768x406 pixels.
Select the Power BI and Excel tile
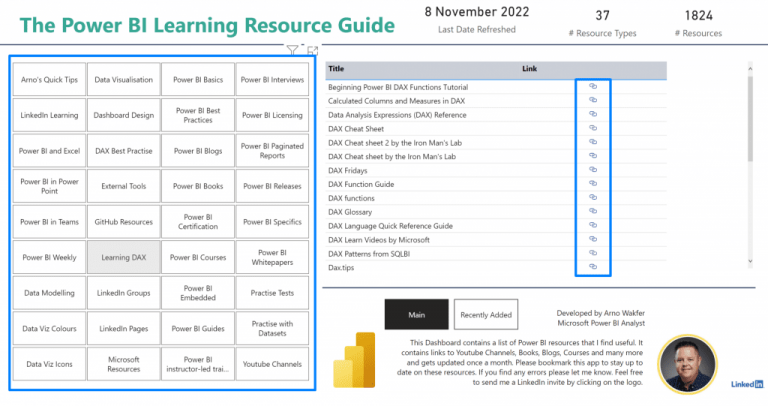click(x=49, y=151)
